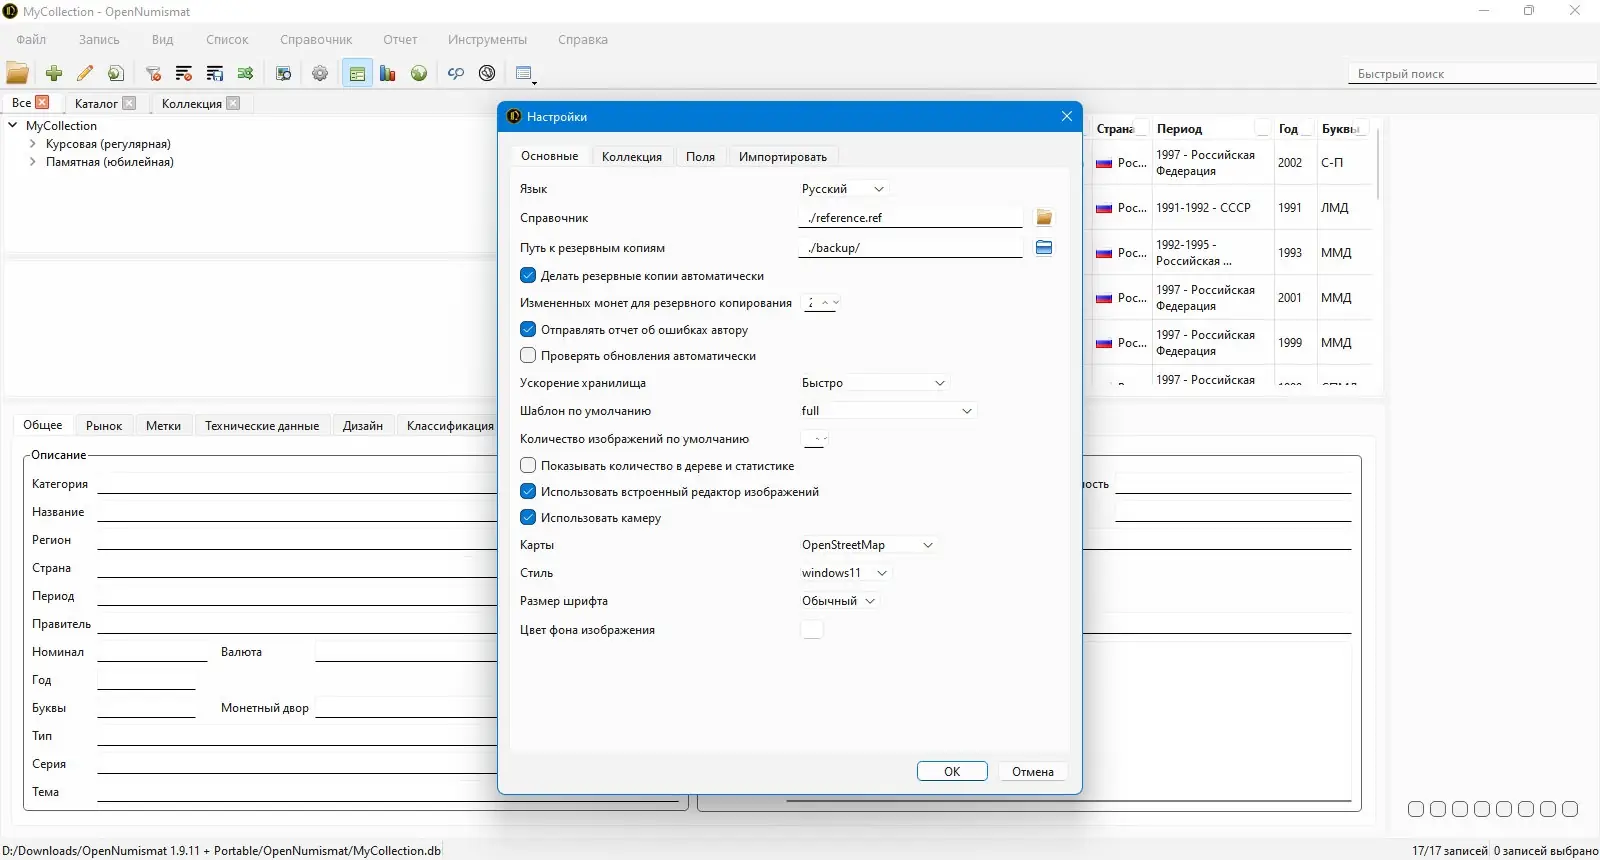Focus the Быстрый поиск search field
The width and height of the screenshot is (1600, 860).
pyautogui.click(x=1472, y=74)
